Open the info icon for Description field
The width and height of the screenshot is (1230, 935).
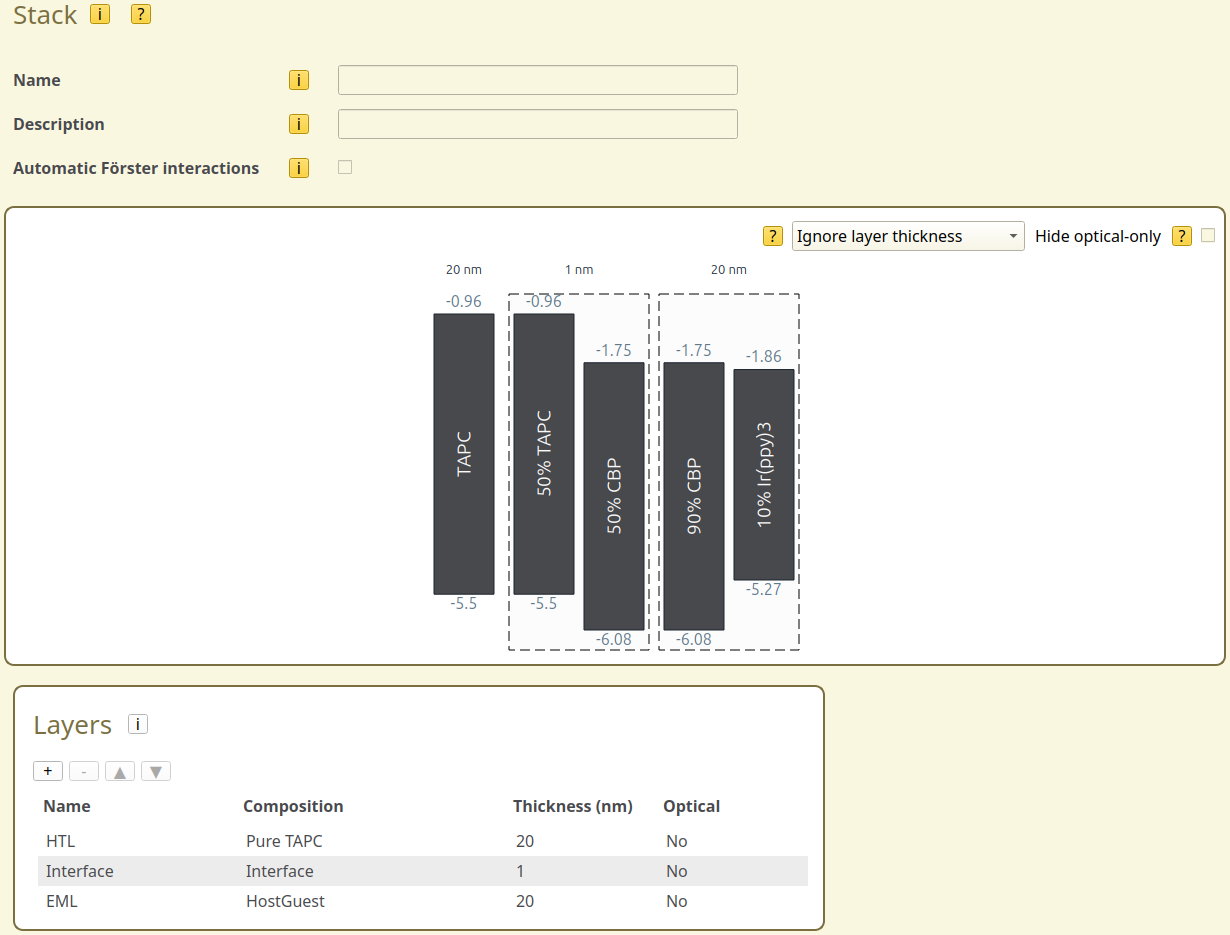click(x=298, y=124)
